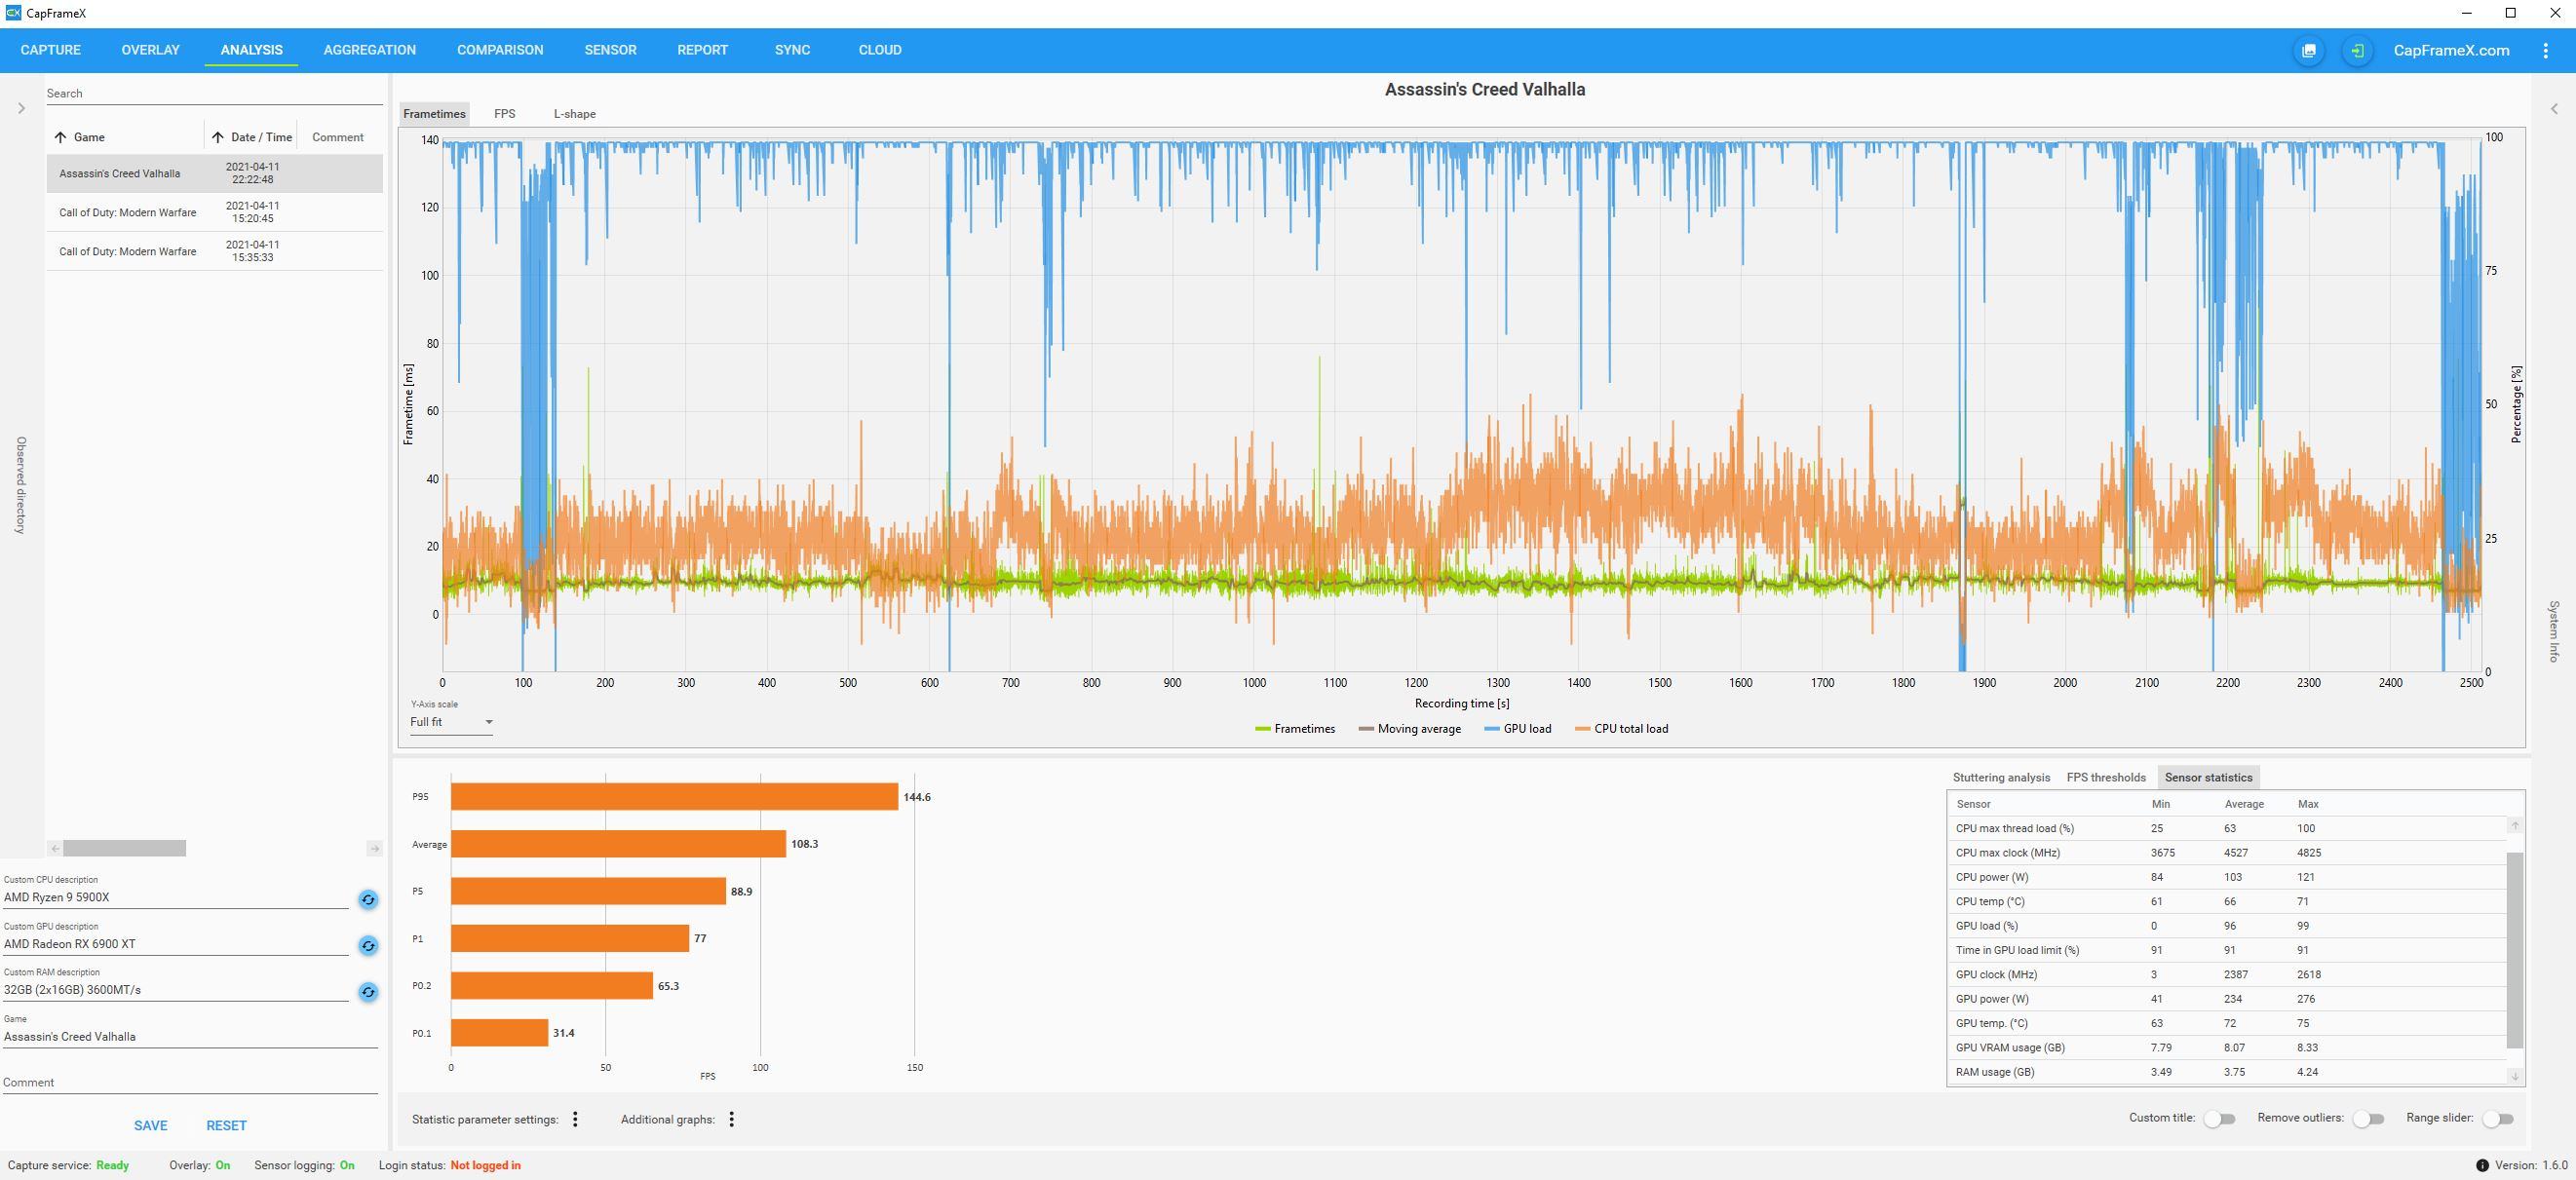Open Statistic parameter settings menu
The width and height of the screenshot is (2576, 1180).
pyautogui.click(x=575, y=1119)
